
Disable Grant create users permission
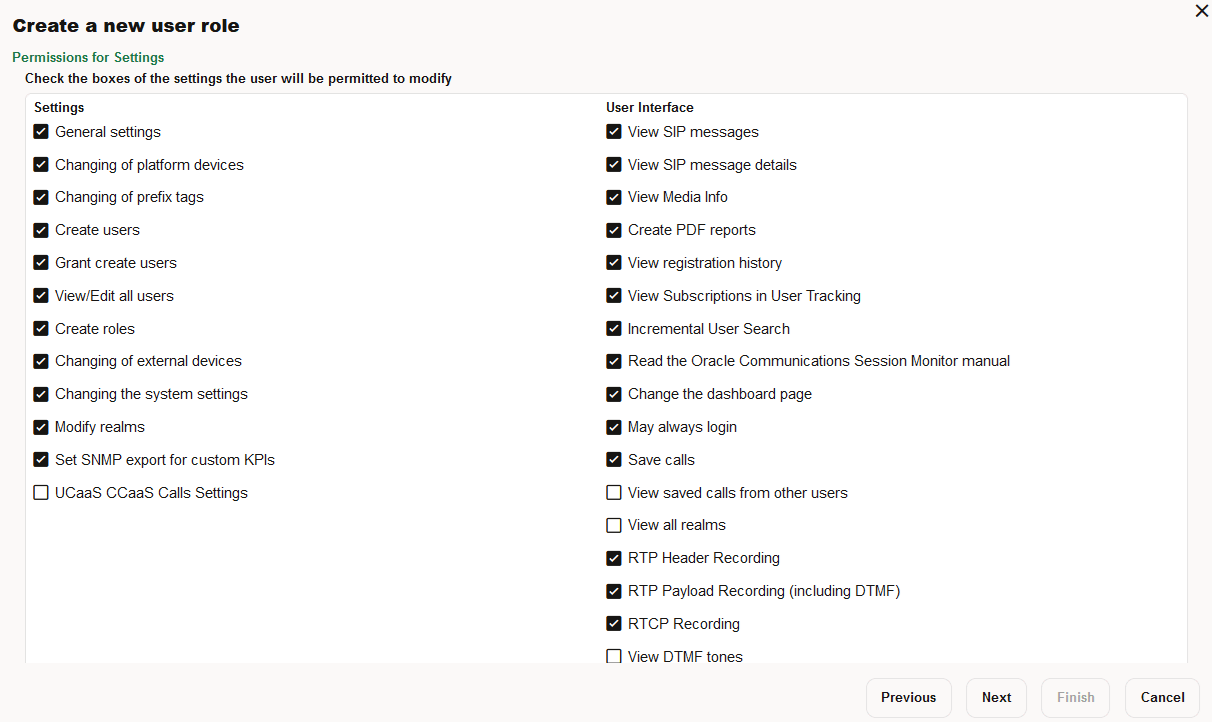click(41, 263)
